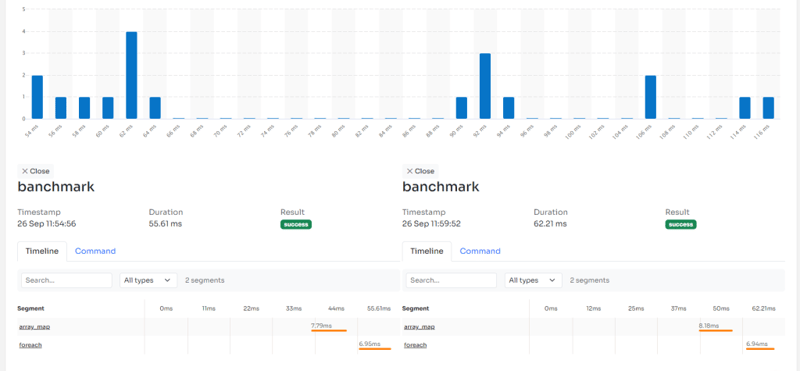
Task: Click the 92 ms histogram bar
Action: [485, 86]
